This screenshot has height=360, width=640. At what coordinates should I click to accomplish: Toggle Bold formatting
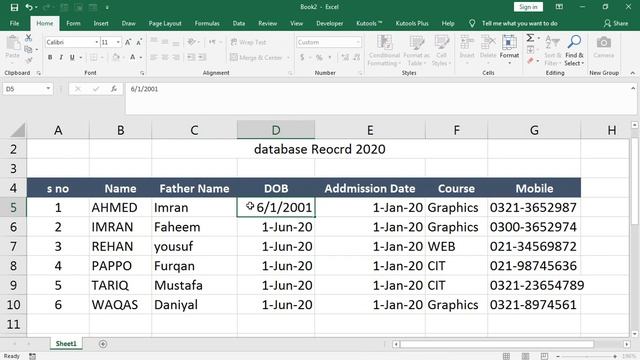pyautogui.click(x=50, y=58)
